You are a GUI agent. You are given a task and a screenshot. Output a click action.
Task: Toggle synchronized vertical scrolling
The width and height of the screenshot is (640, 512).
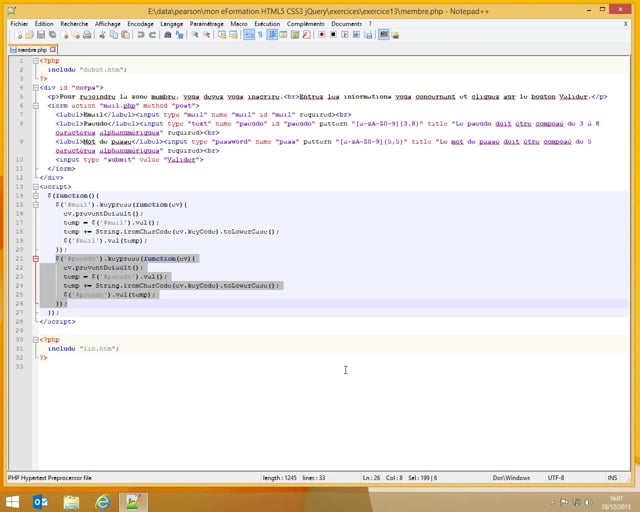(x=222, y=35)
